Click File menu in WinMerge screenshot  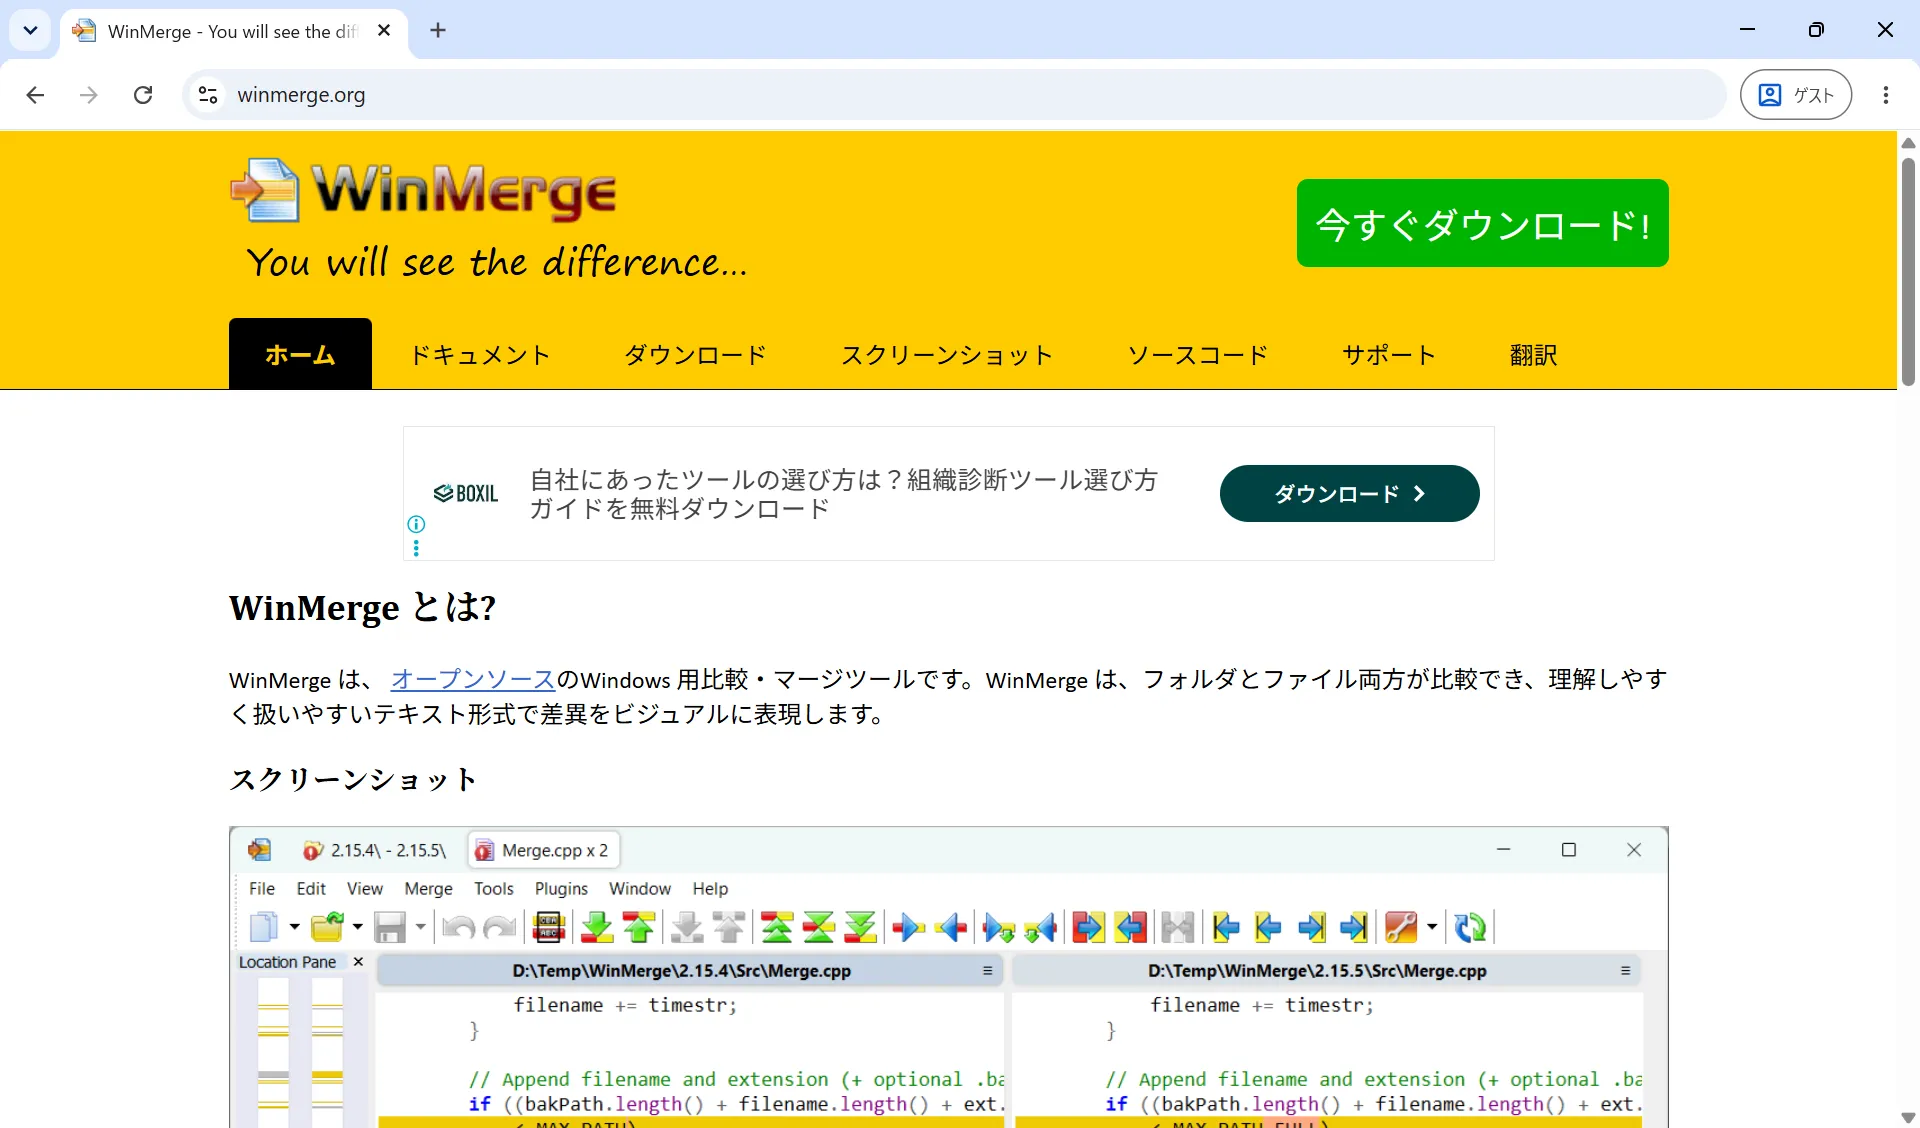coord(262,888)
